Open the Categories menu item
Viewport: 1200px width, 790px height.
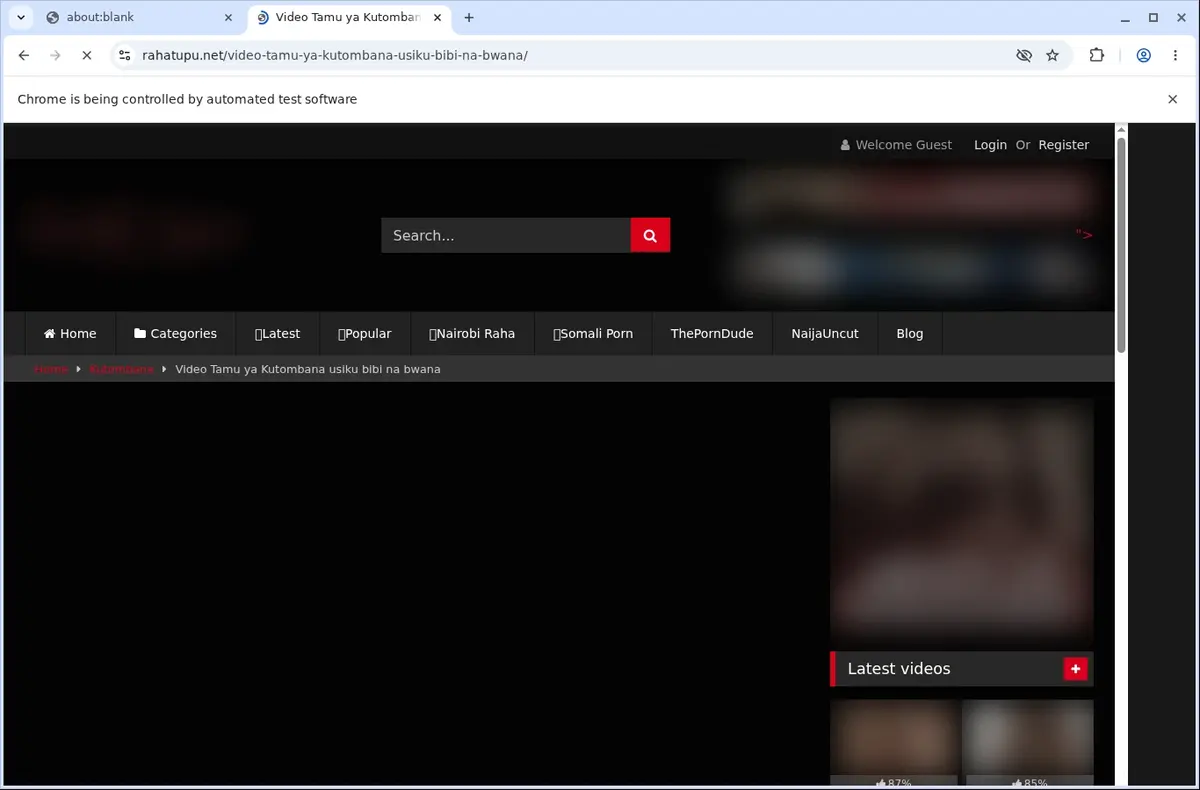[175, 333]
